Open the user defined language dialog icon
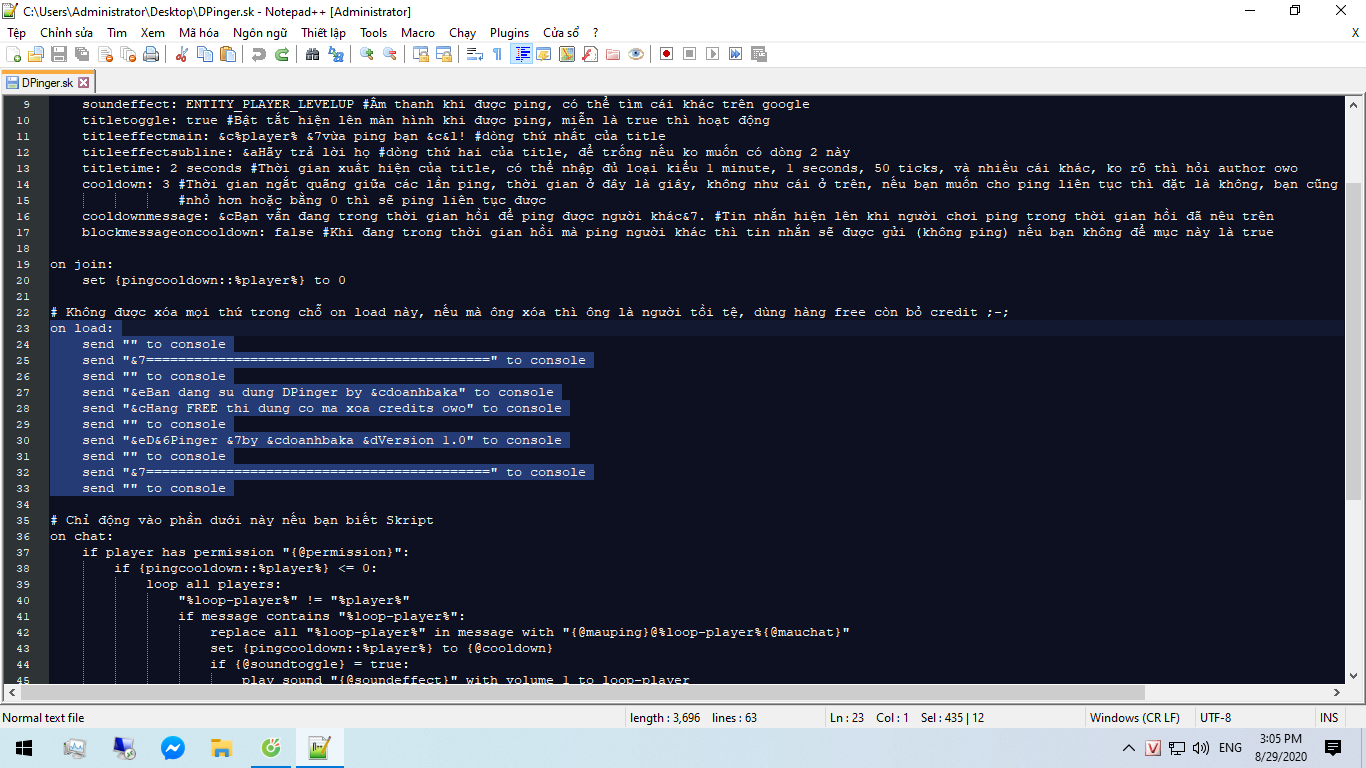The height and width of the screenshot is (768, 1366). tap(543, 54)
